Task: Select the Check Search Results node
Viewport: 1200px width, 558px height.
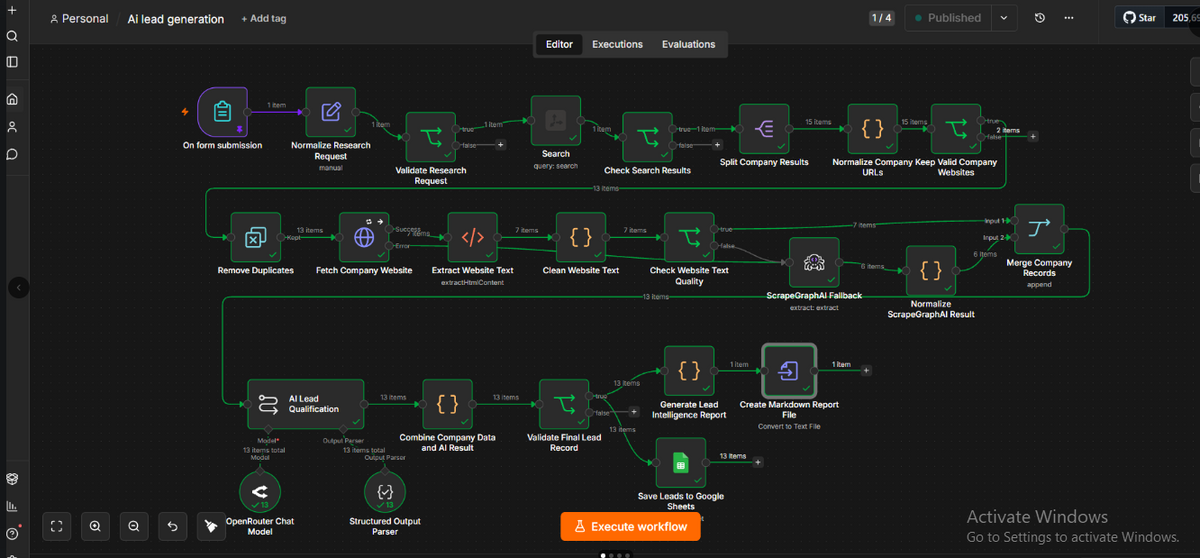Action: (x=647, y=137)
